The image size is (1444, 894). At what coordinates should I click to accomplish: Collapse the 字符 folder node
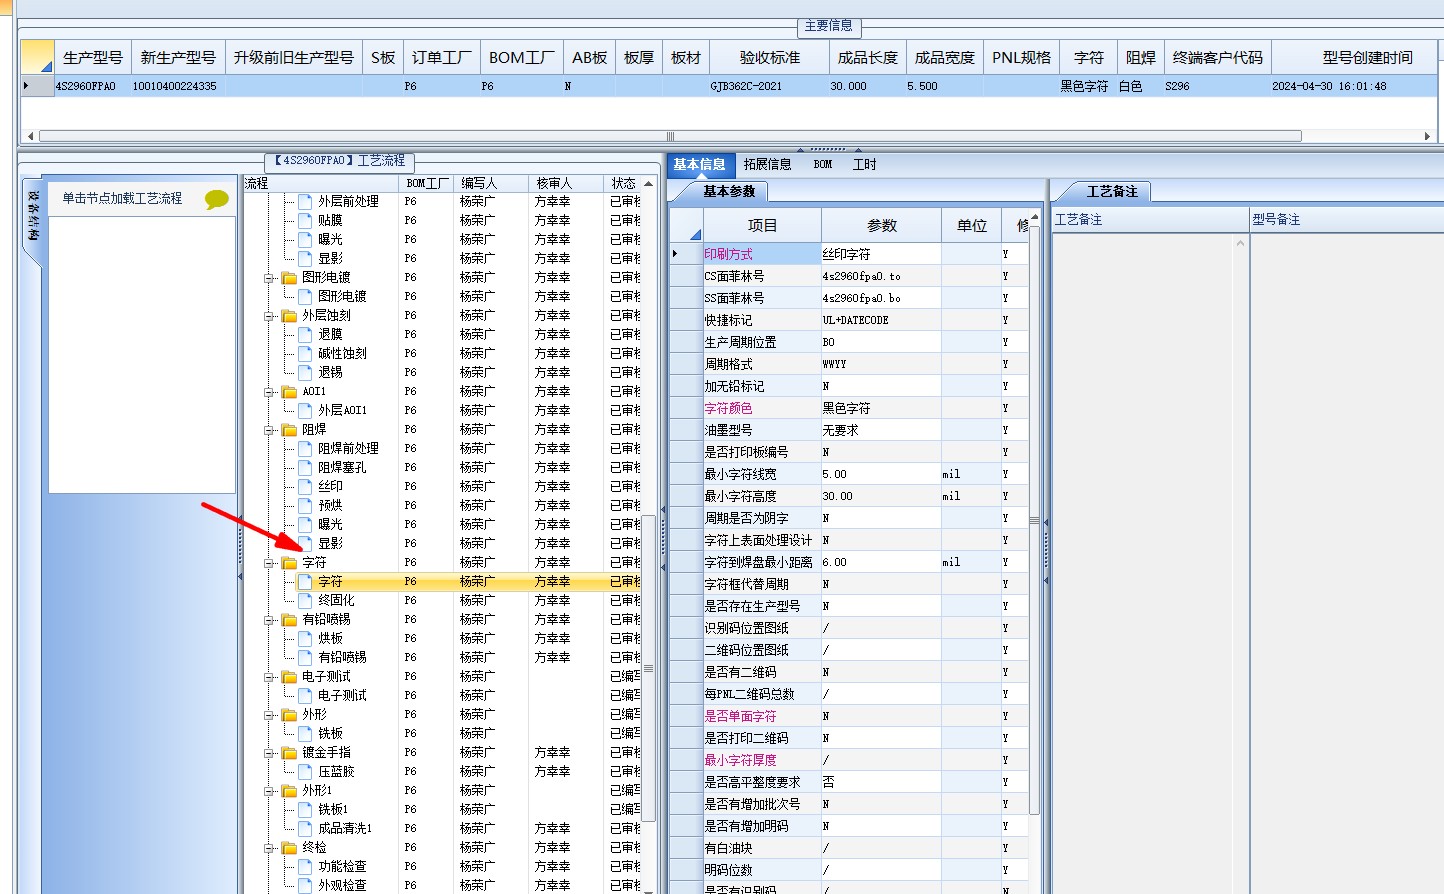pos(269,563)
